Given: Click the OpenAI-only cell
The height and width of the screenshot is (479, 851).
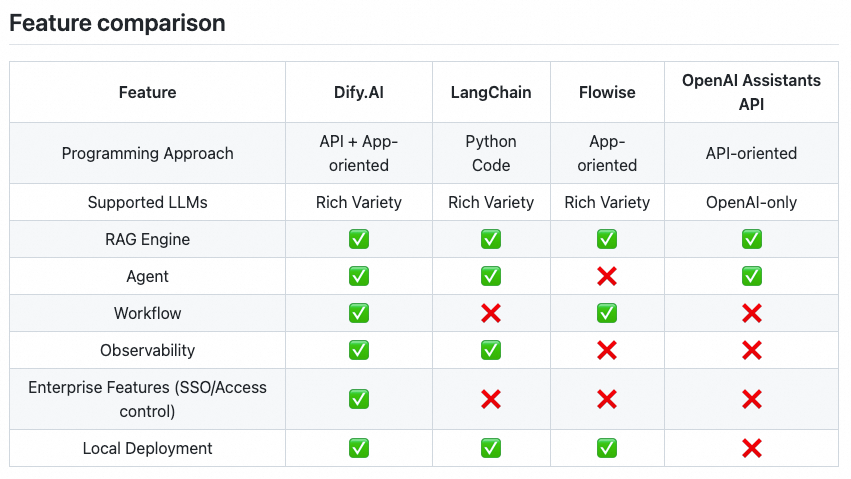Looking at the screenshot, I should coord(752,202).
